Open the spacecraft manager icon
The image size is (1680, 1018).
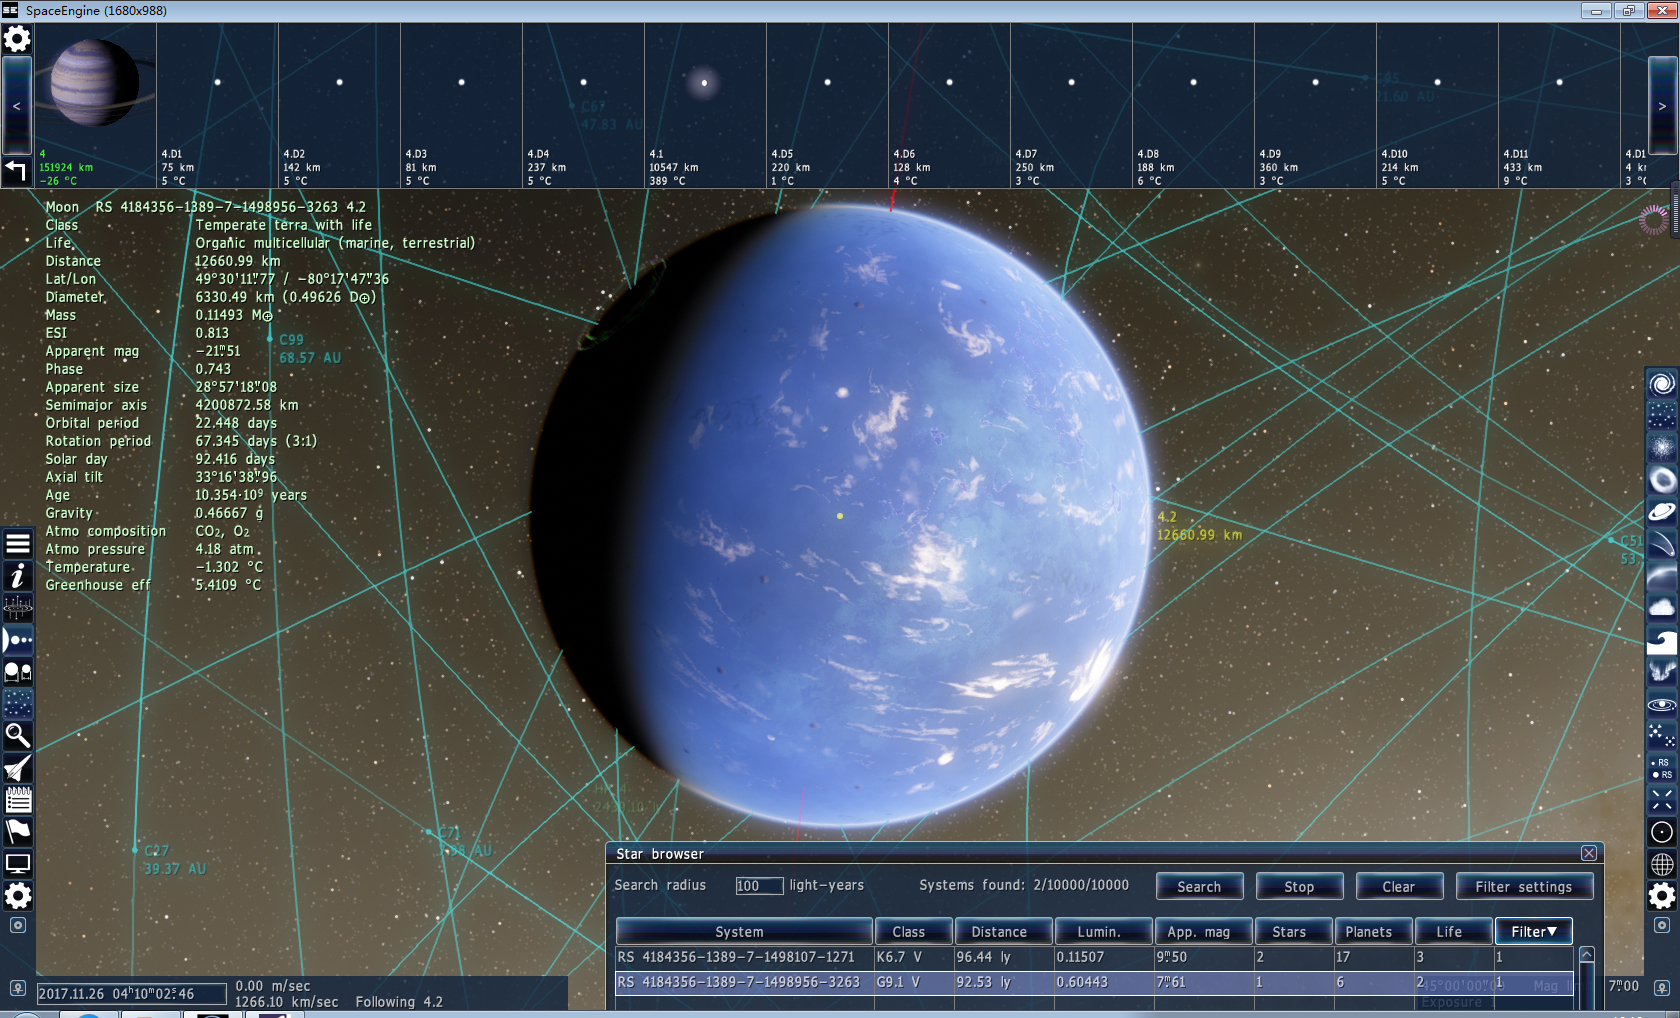[18, 768]
